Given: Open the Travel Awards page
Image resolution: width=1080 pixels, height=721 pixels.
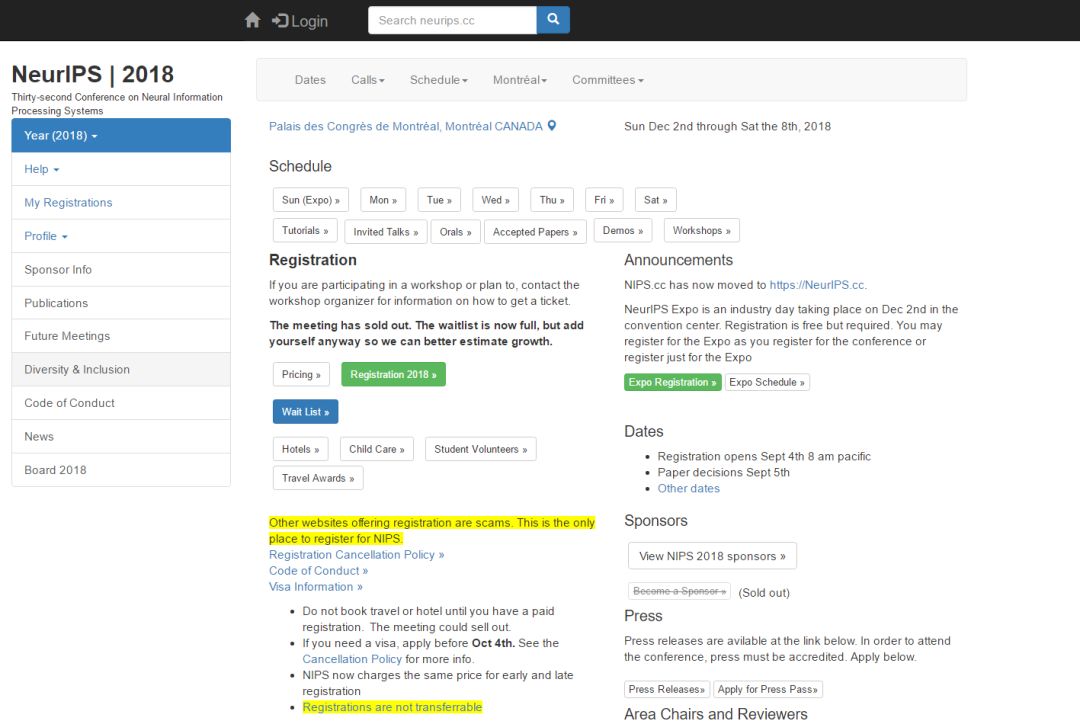Looking at the screenshot, I should [x=318, y=478].
